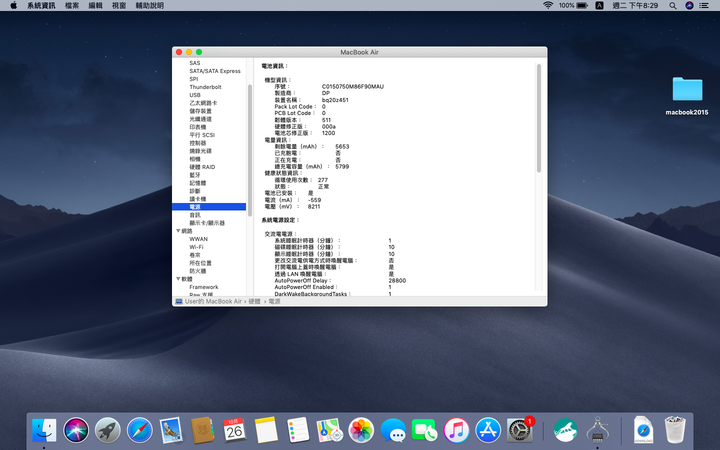Select SATA/SATA Express in sidebar
This screenshot has height=450, width=720.
coord(215,71)
